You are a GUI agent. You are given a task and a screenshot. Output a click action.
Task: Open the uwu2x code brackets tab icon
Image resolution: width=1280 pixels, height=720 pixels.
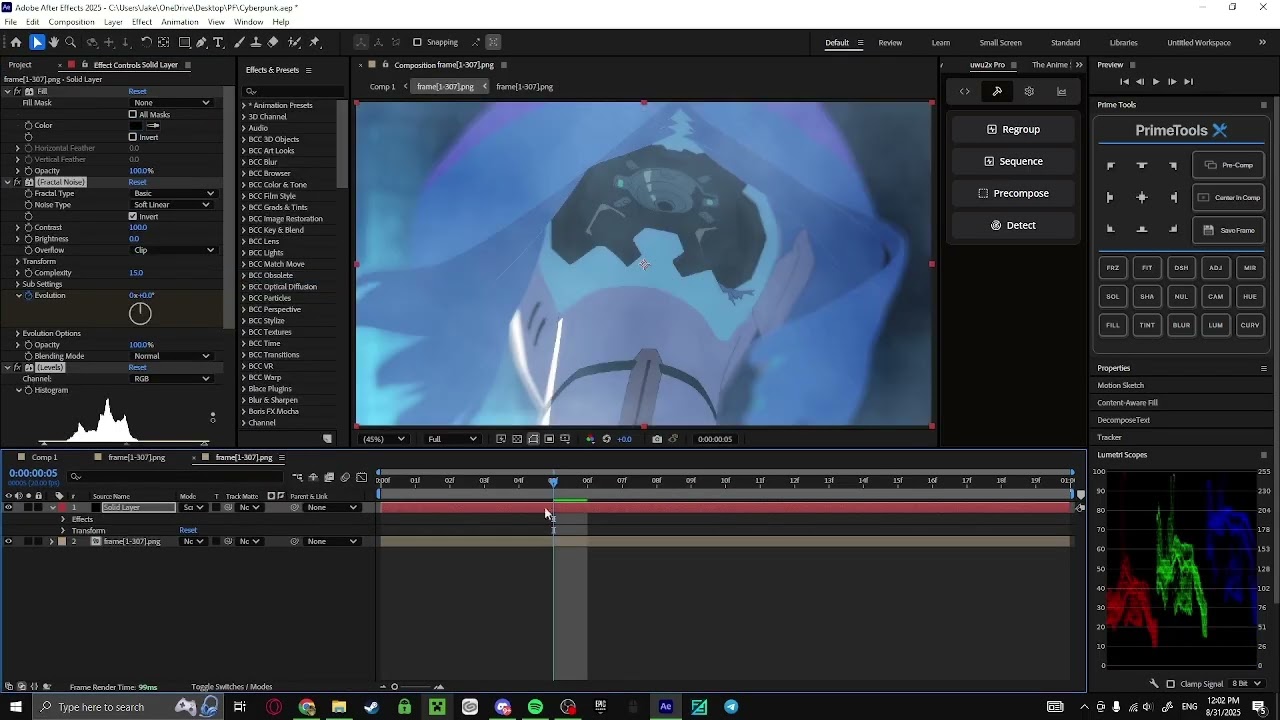(965, 91)
